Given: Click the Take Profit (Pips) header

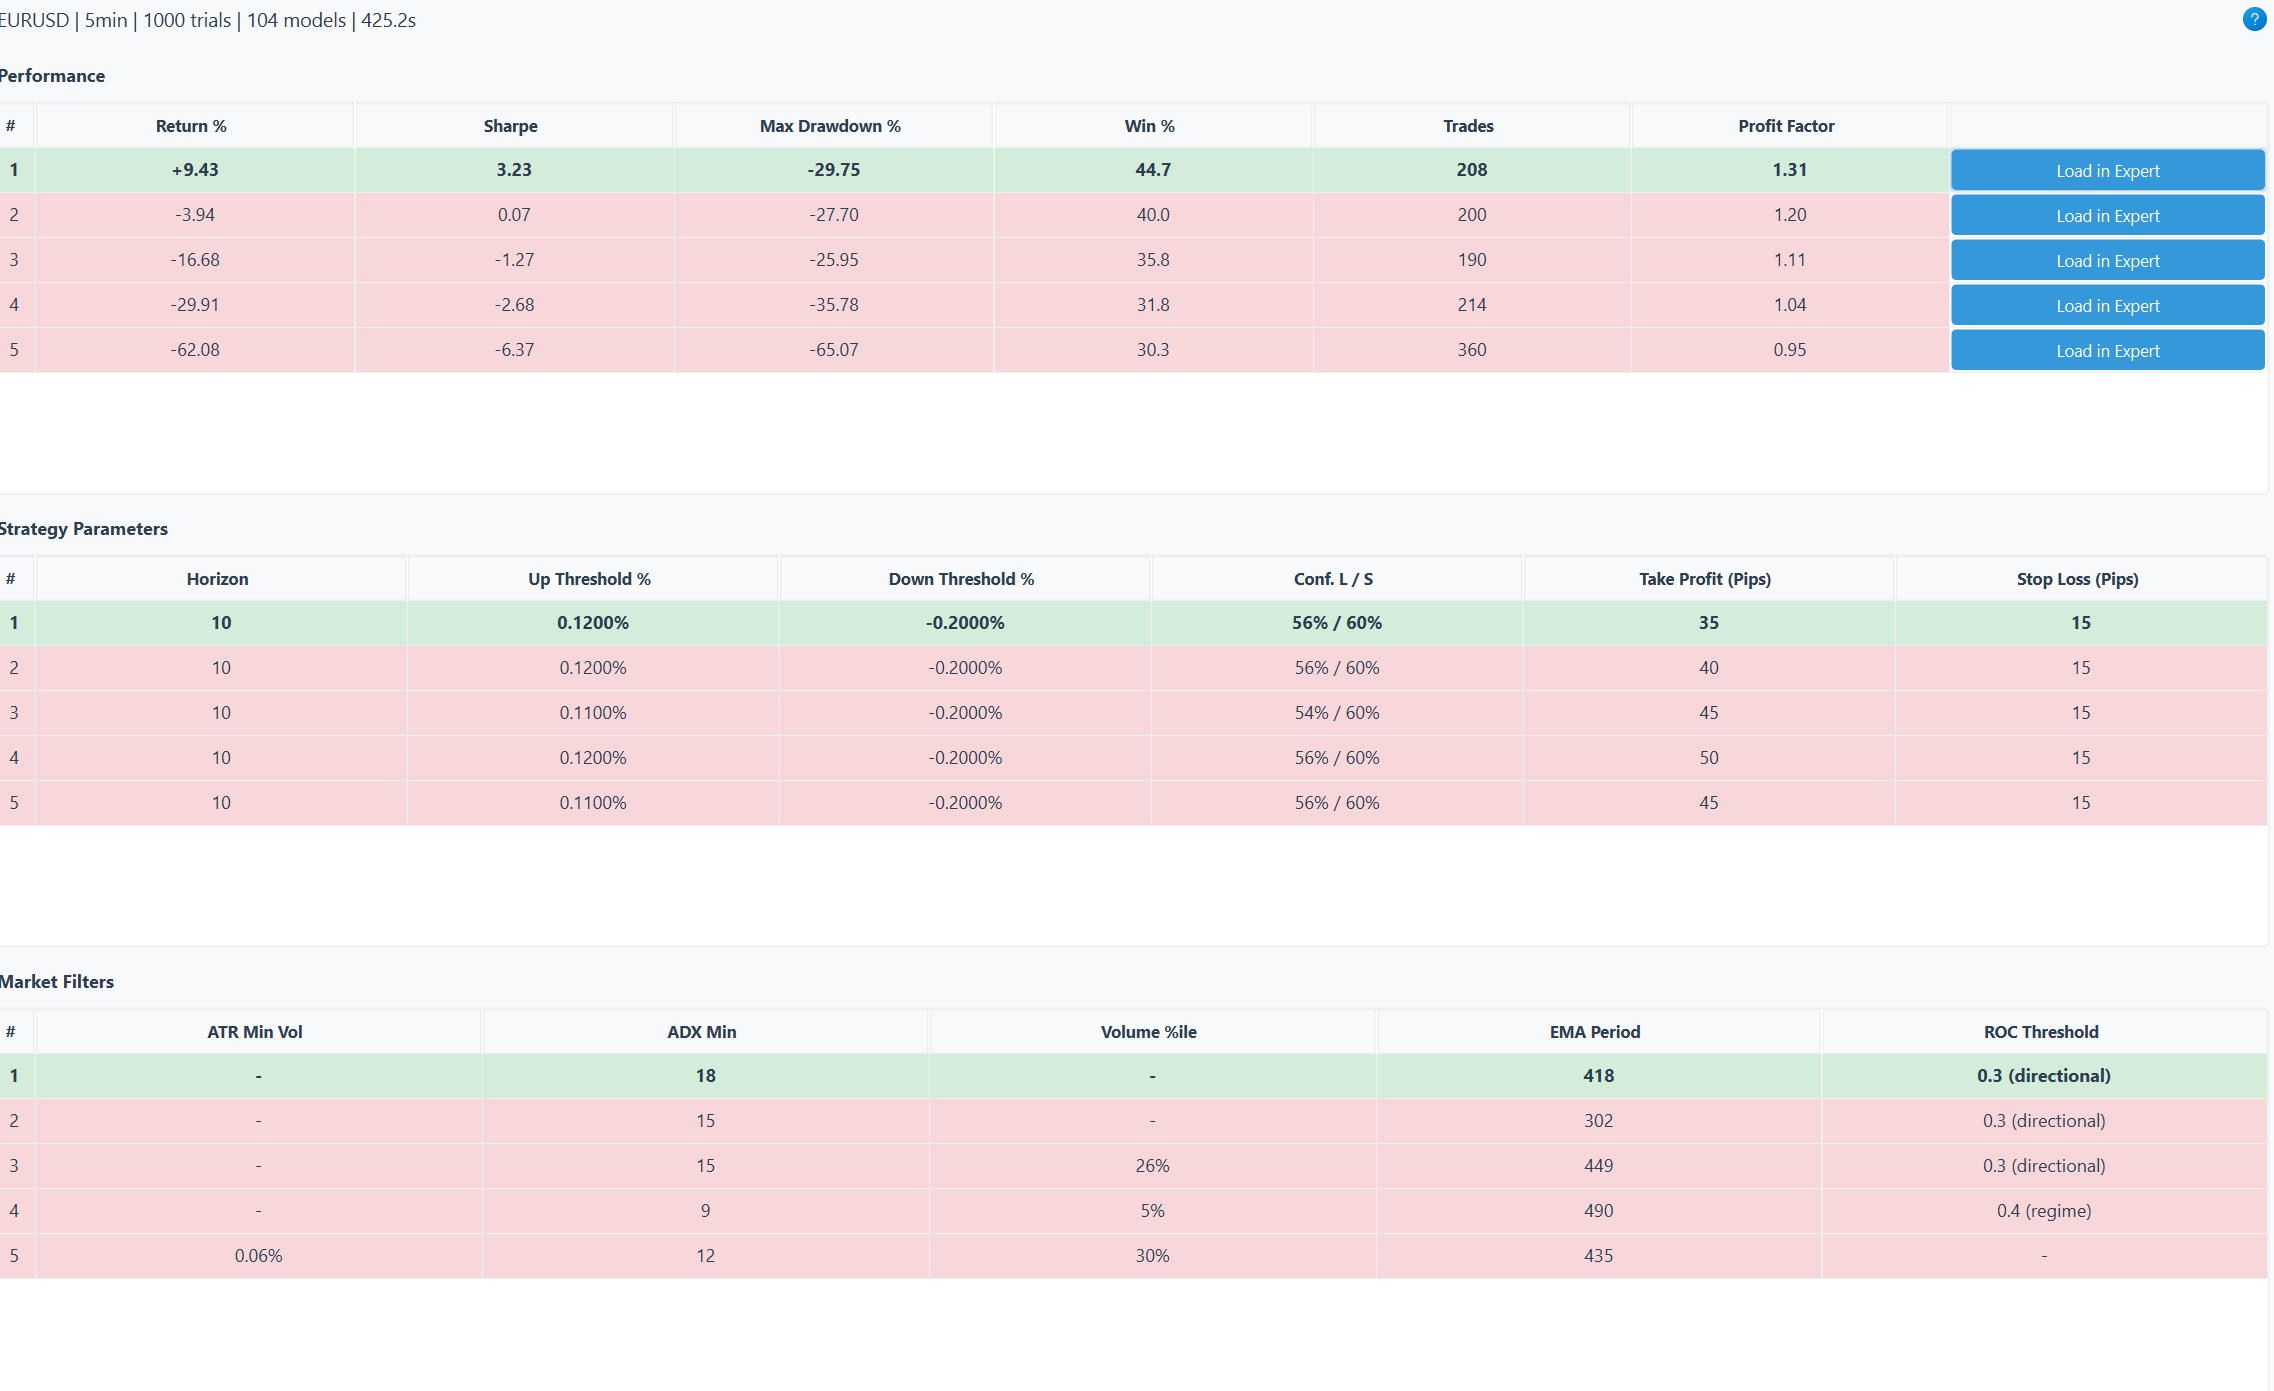Looking at the screenshot, I should [x=1705, y=578].
